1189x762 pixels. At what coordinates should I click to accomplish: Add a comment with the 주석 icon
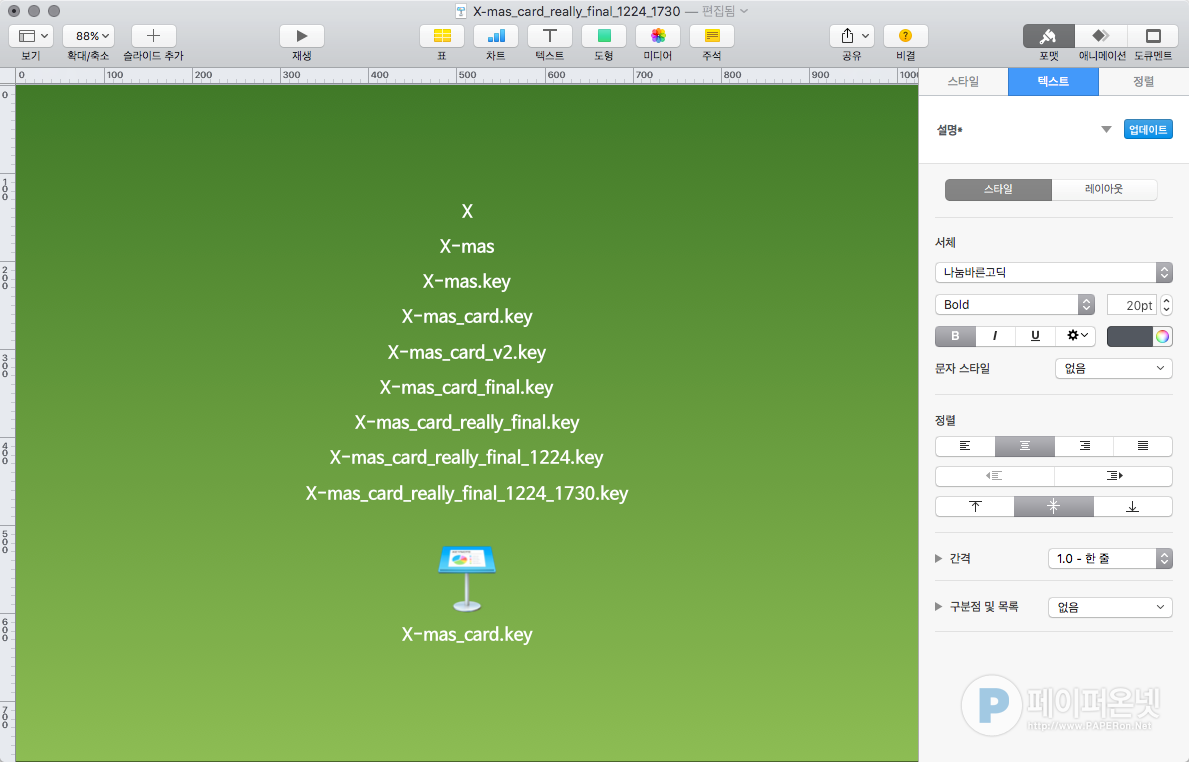[x=711, y=38]
